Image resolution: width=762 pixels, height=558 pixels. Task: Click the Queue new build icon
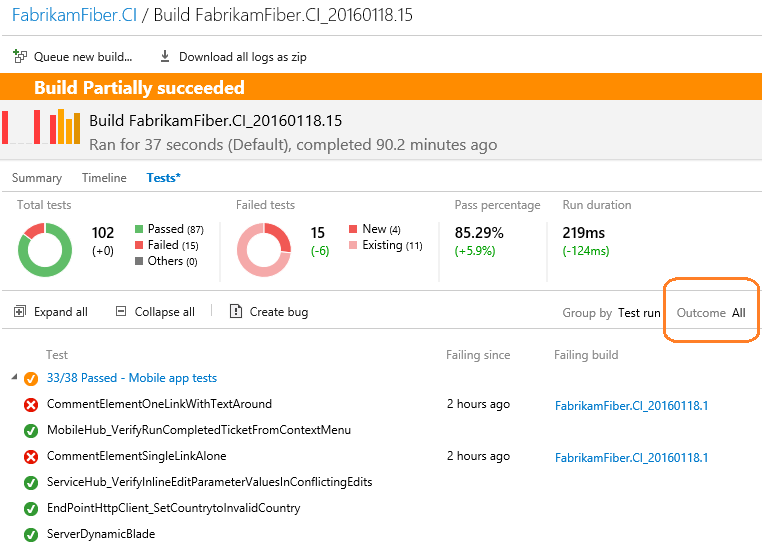coord(20,56)
